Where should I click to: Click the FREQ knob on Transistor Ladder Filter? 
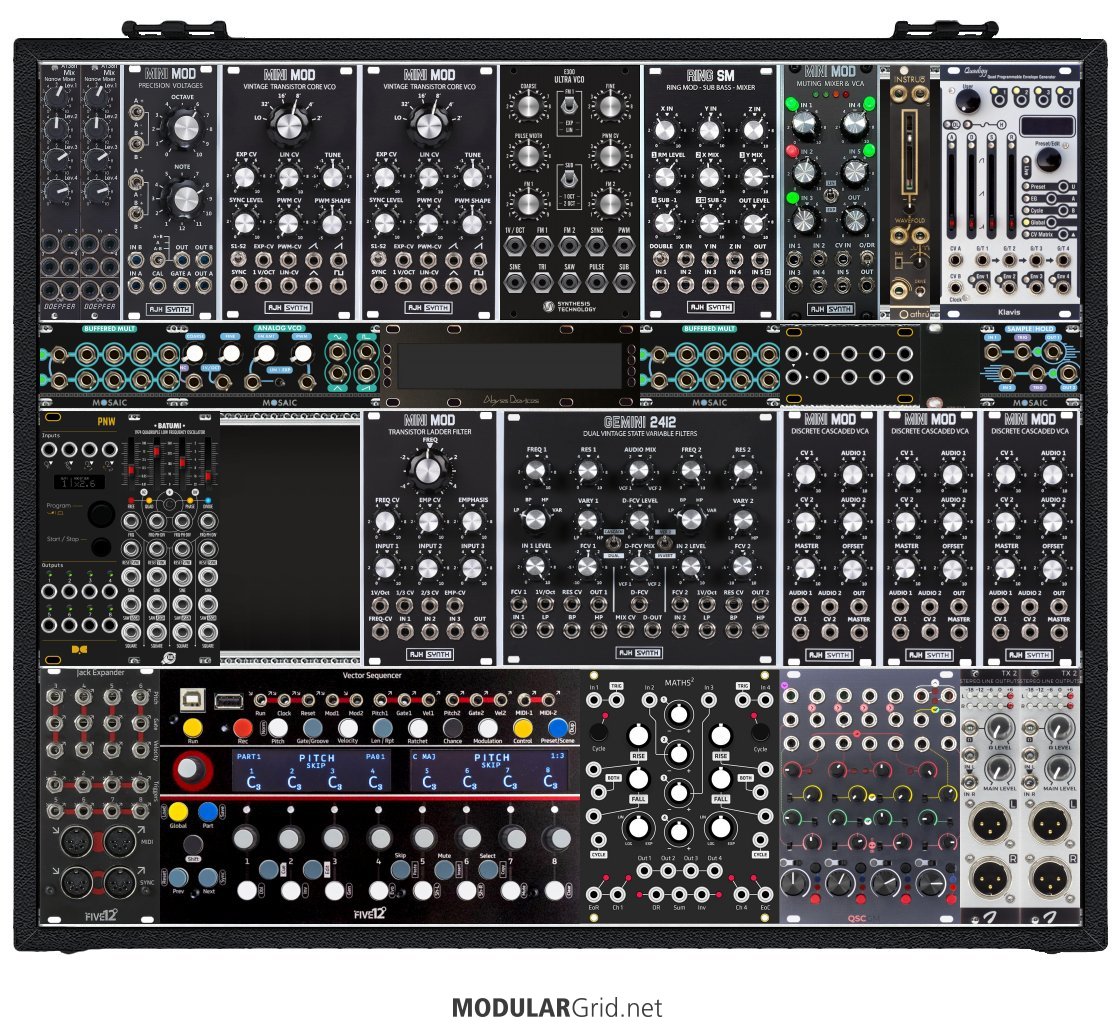pos(428,469)
